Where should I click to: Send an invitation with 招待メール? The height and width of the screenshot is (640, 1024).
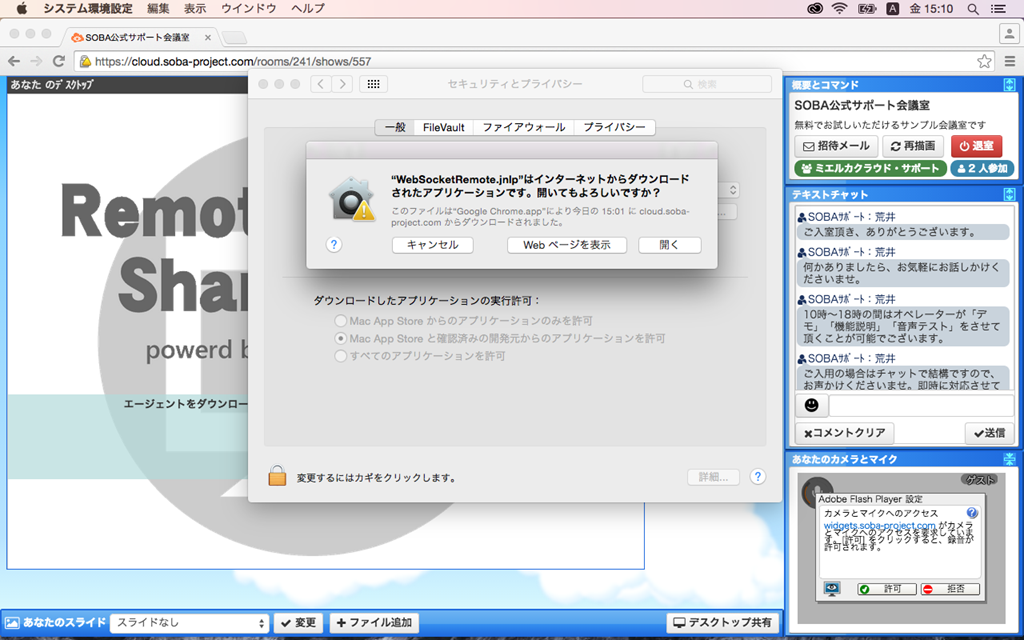point(836,146)
